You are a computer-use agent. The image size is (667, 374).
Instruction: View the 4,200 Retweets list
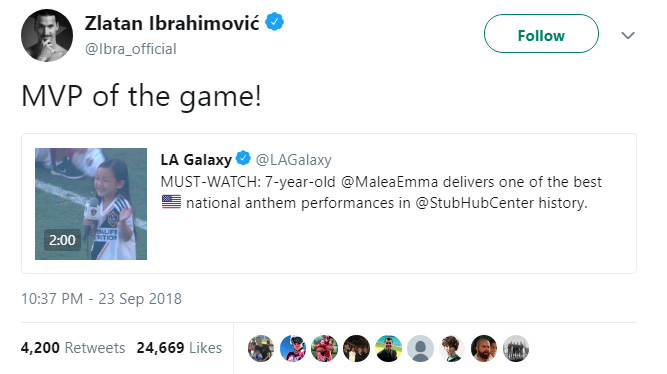point(73,348)
